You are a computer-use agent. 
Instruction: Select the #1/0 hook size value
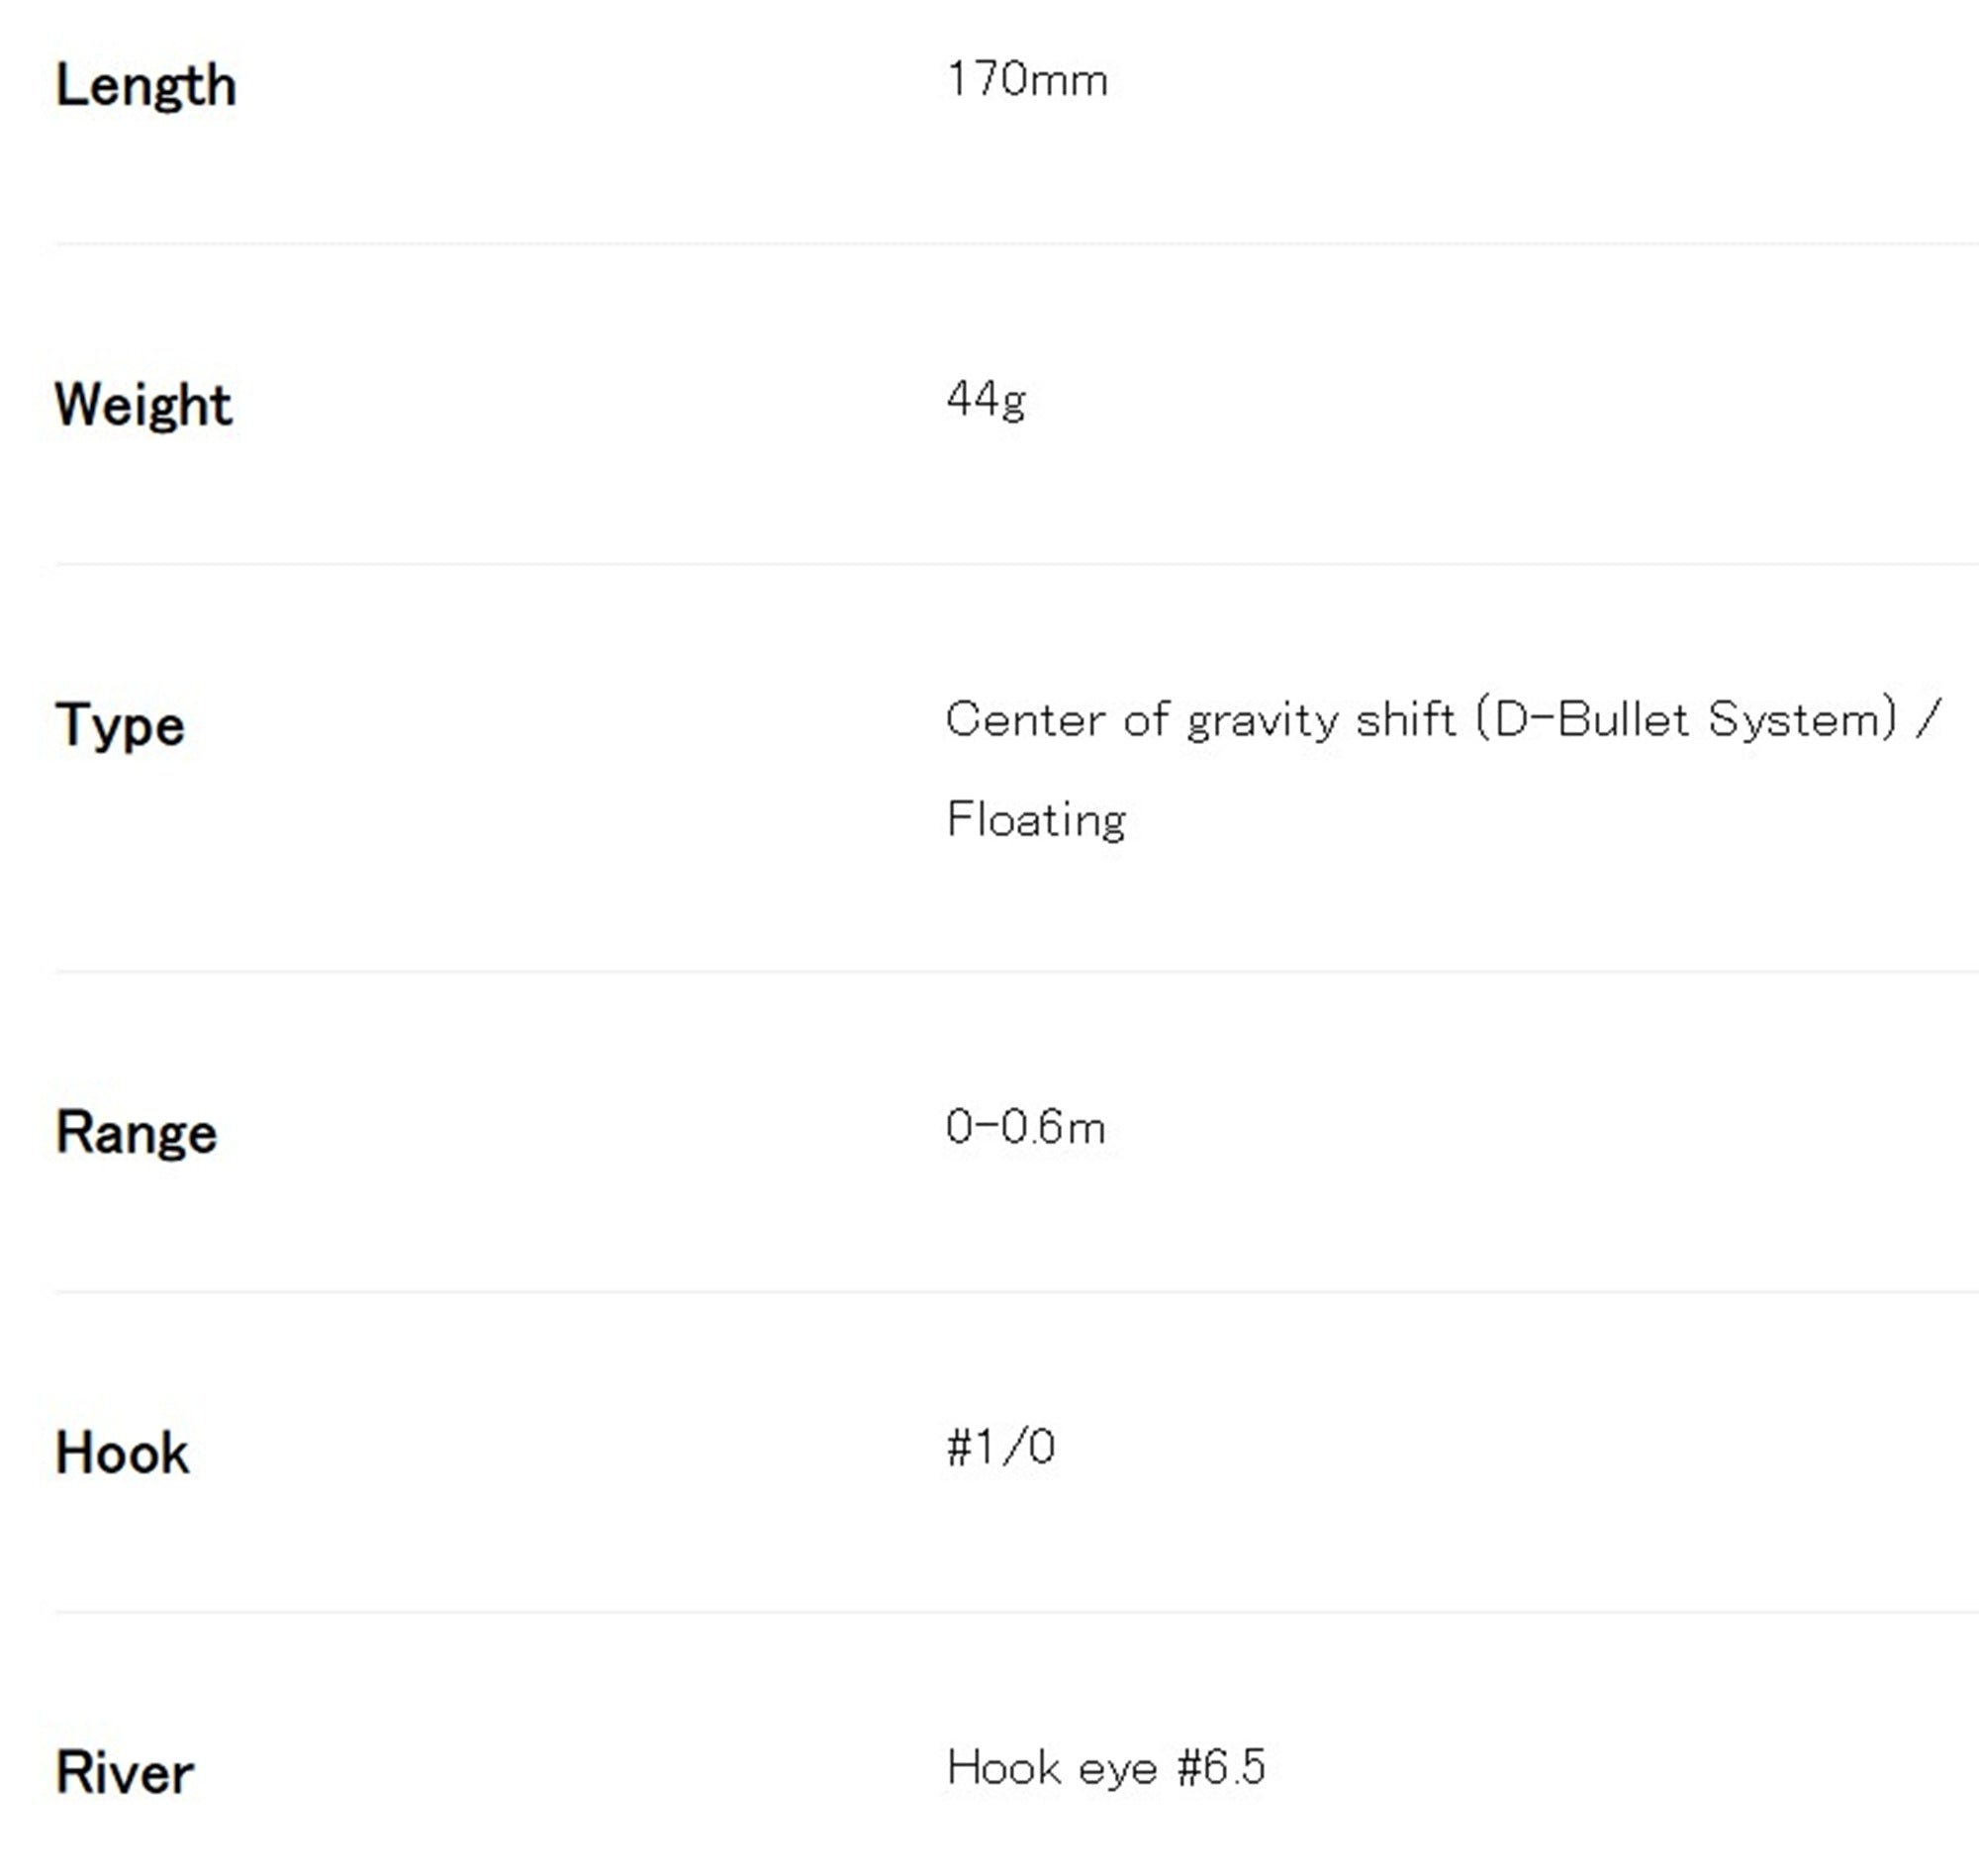point(1001,1448)
